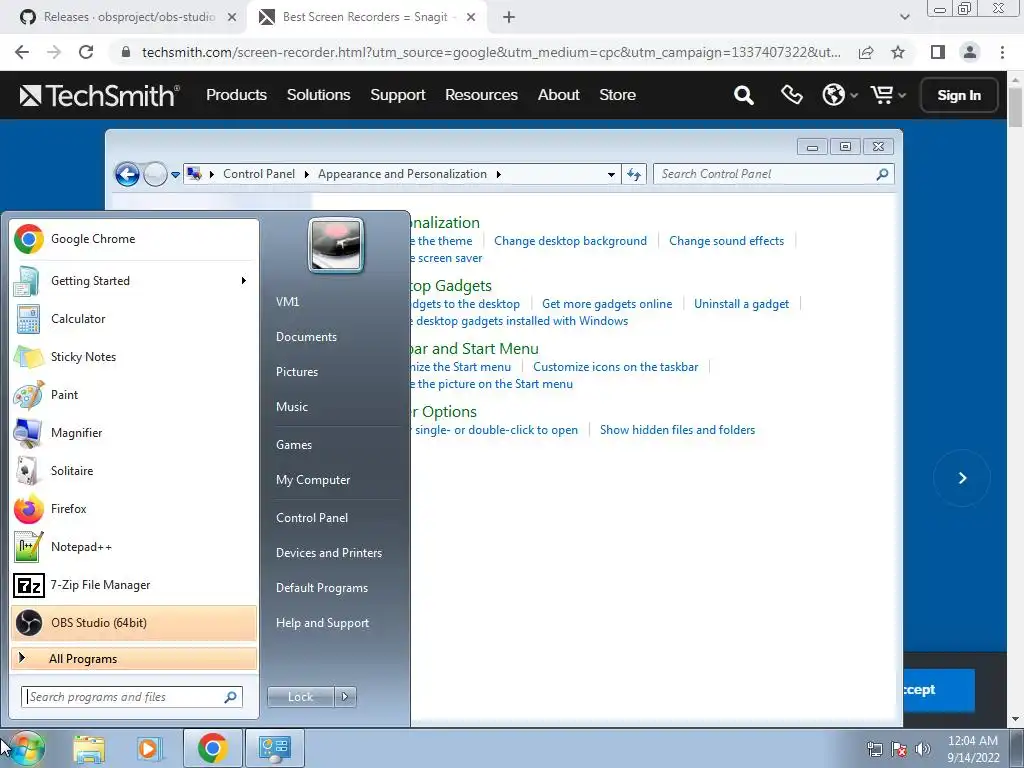Viewport: 1024px width, 768px height.
Task: Click the Windows Start orb
Action: tap(25, 748)
